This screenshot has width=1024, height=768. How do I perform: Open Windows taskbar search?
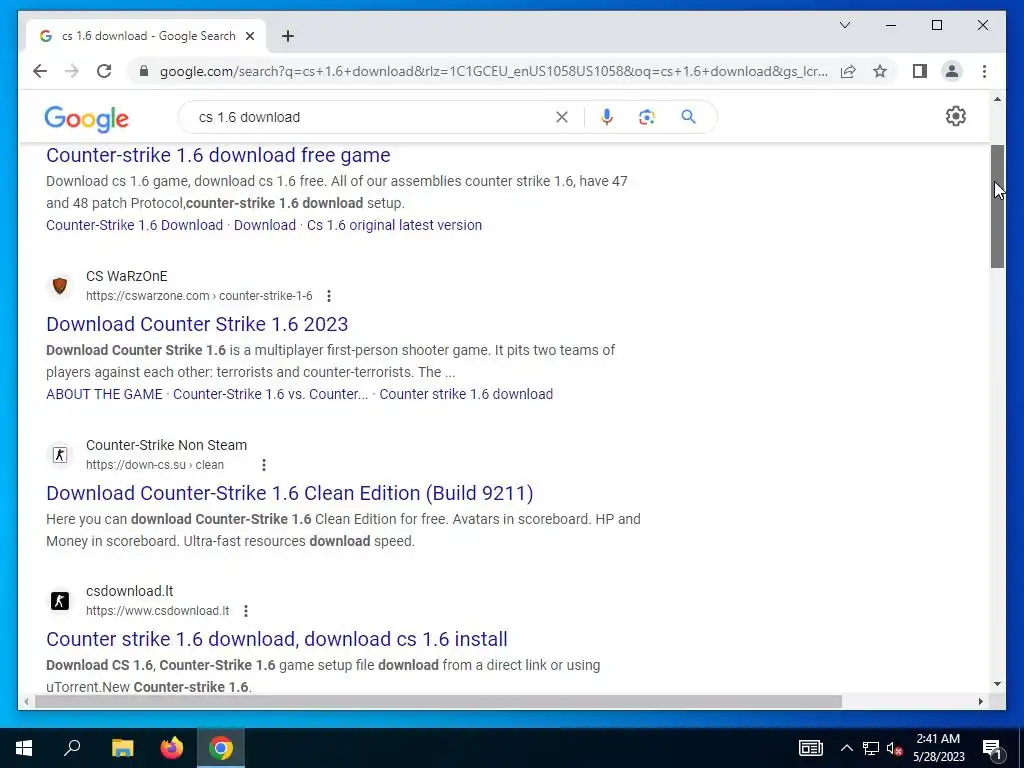[x=72, y=748]
